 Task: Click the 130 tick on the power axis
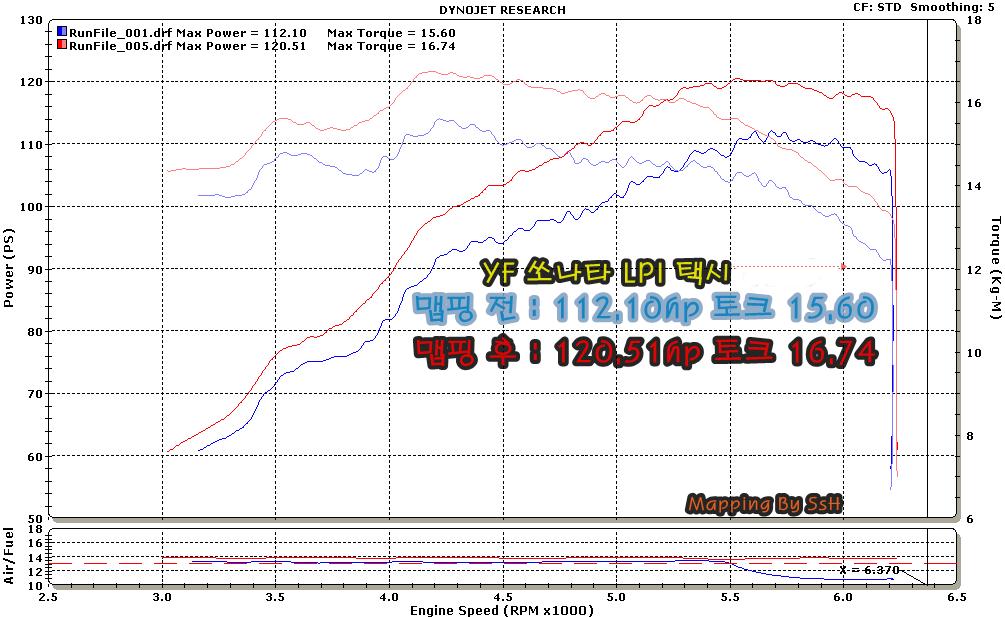pyautogui.click(x=31, y=20)
